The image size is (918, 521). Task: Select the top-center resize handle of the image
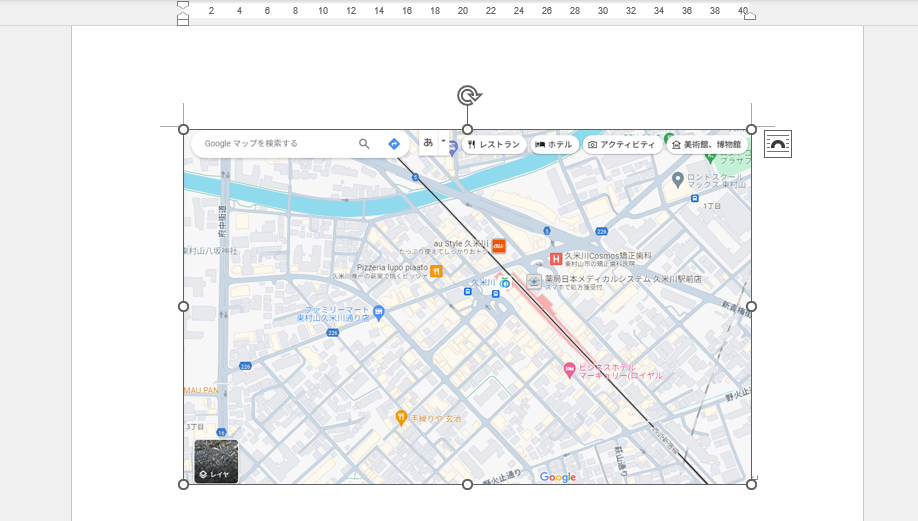[467, 129]
